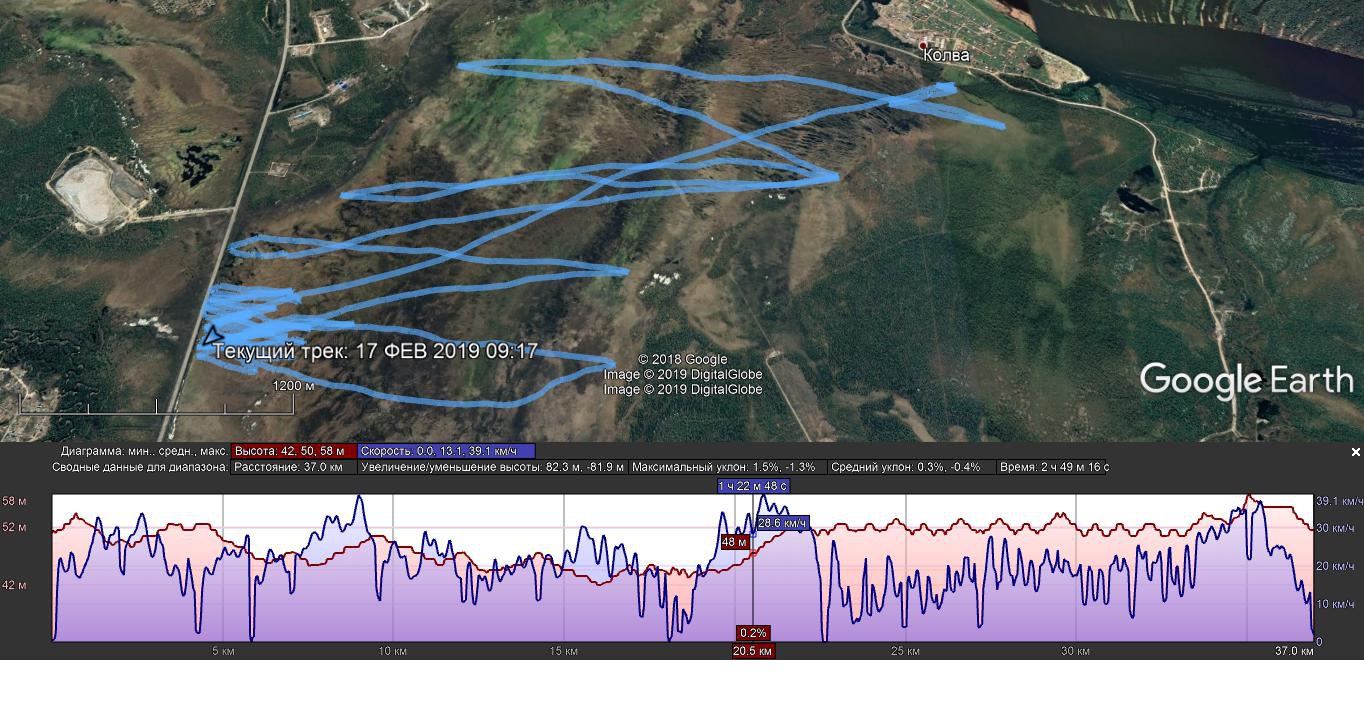Screen dimensions: 1364x722
Task: Select the 20.5 км distance marker
Action: click(752, 651)
